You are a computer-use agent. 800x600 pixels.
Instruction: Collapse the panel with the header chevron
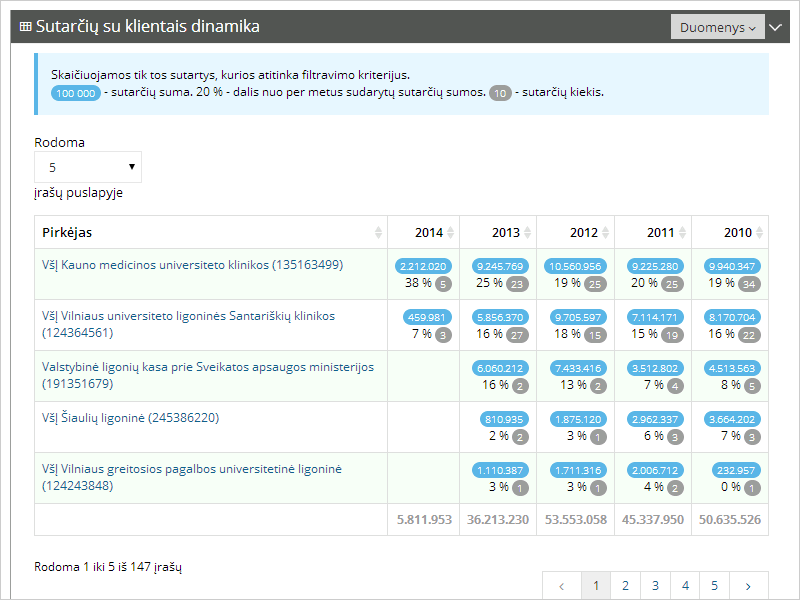(x=776, y=27)
